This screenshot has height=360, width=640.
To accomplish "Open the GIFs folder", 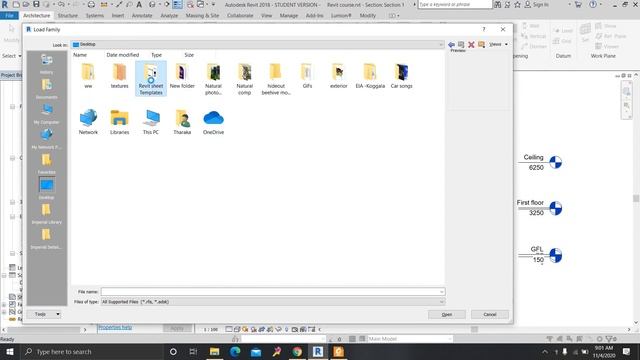I will pos(307,76).
